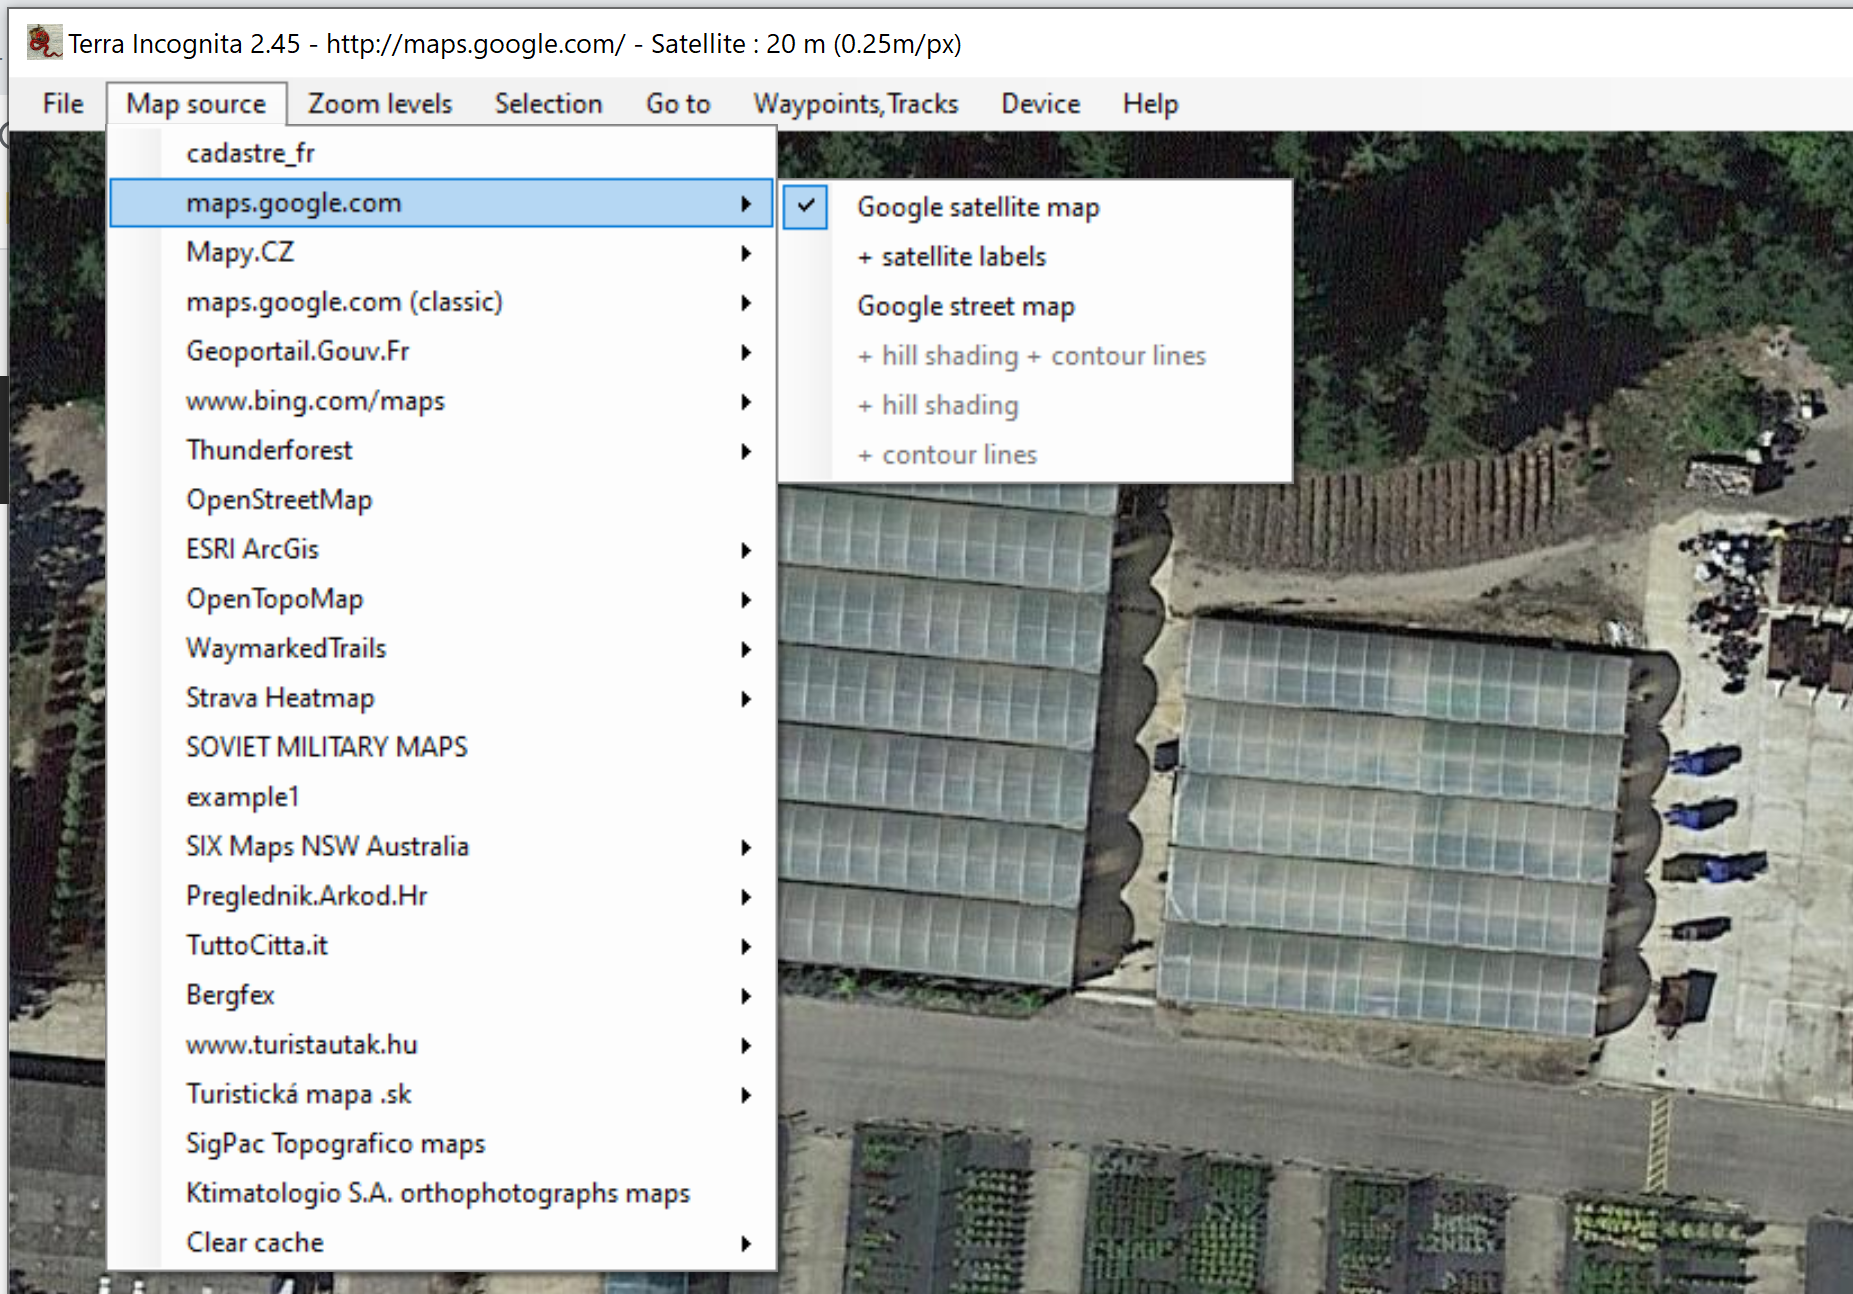Image resolution: width=1853 pixels, height=1294 pixels.
Task: Open SIX Maps NSW Australia submenu
Action: click(441, 846)
